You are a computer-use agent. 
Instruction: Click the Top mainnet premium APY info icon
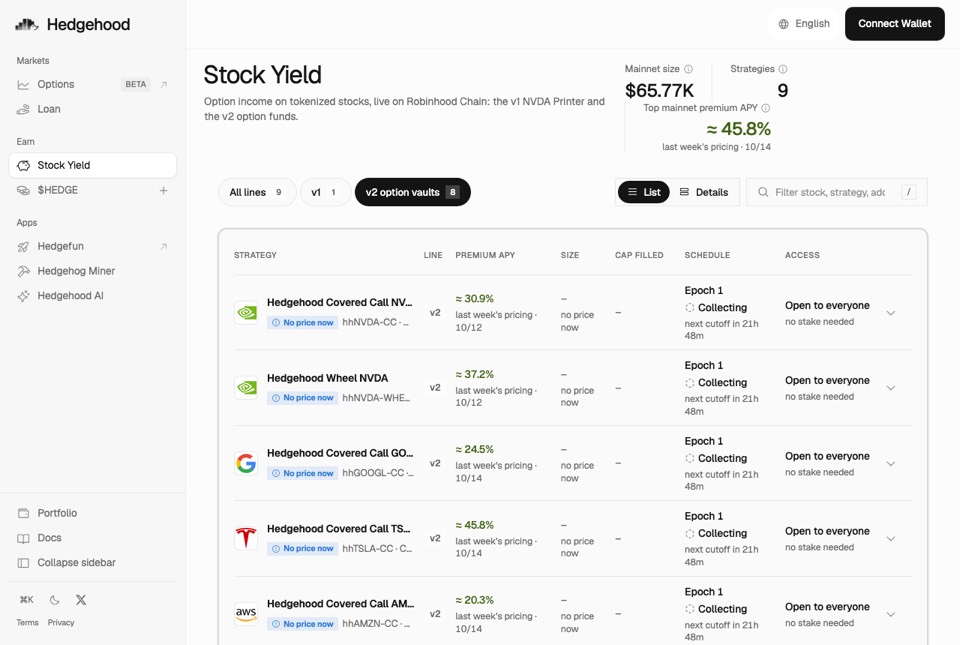coord(765,108)
